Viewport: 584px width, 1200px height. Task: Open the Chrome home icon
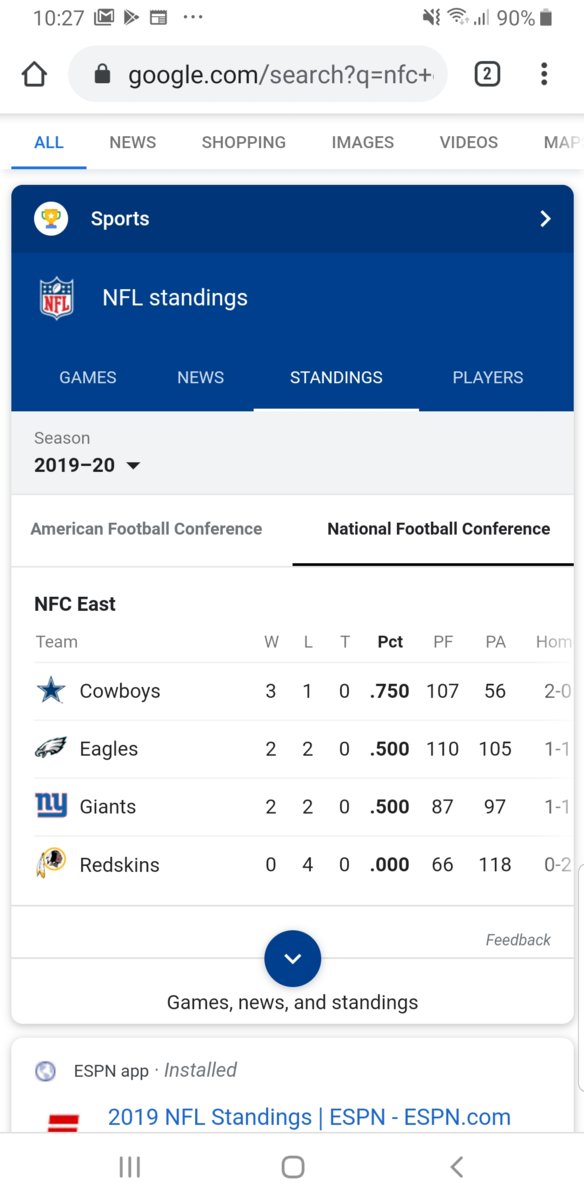tap(33, 74)
